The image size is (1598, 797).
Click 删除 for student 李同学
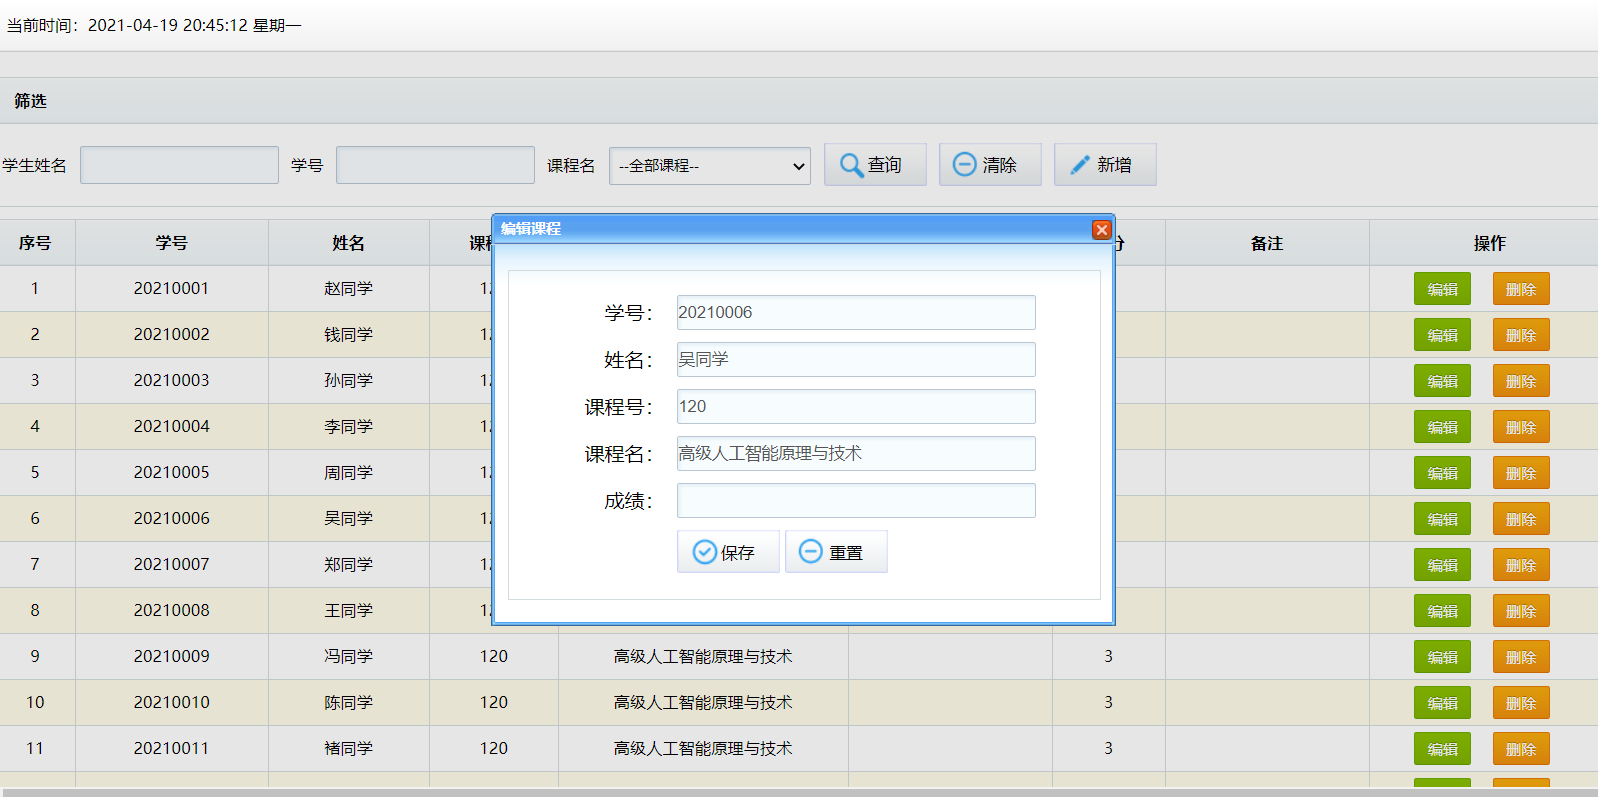coord(1521,427)
